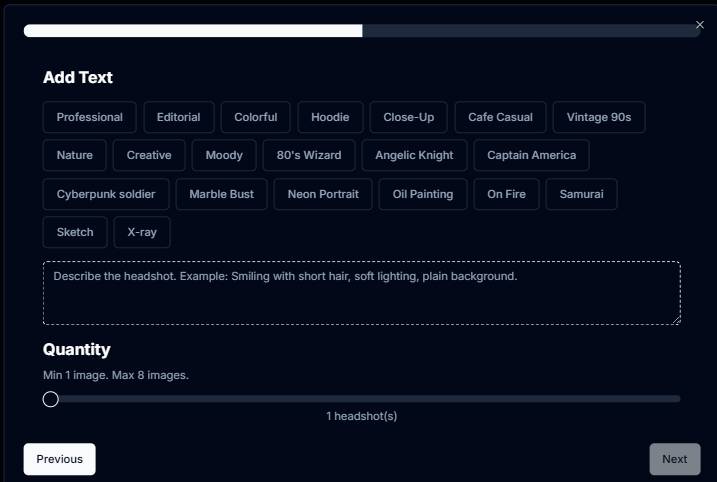Click the Quantity slider handle

point(51,399)
